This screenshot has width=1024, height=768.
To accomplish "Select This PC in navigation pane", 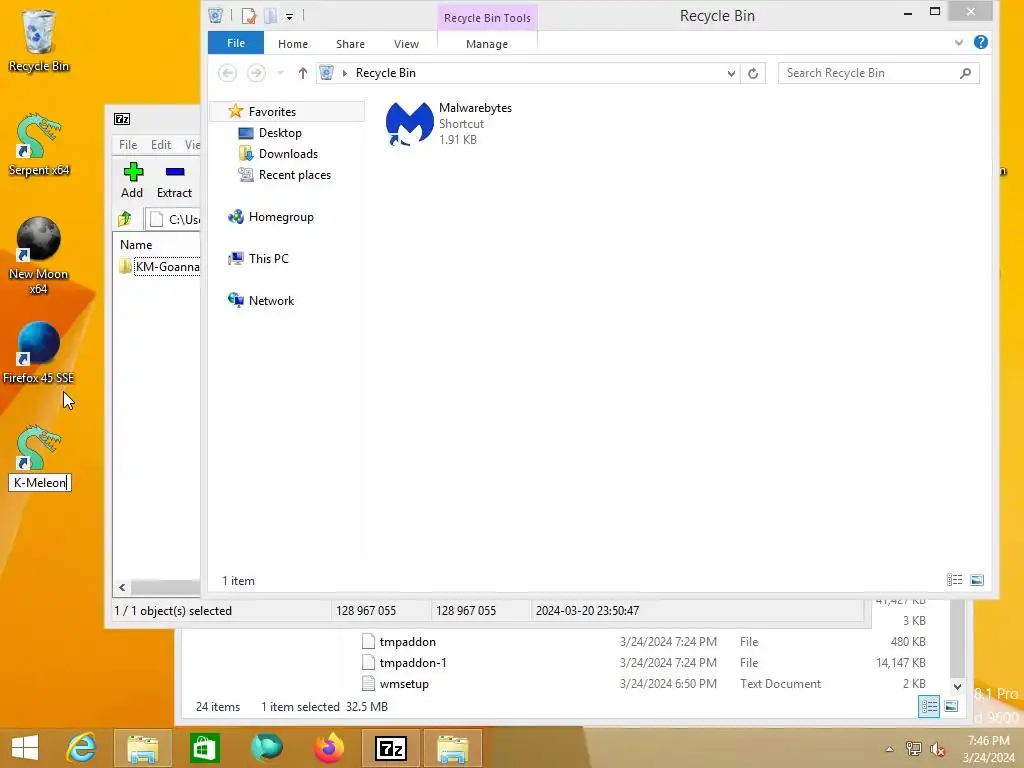I will (x=268, y=259).
